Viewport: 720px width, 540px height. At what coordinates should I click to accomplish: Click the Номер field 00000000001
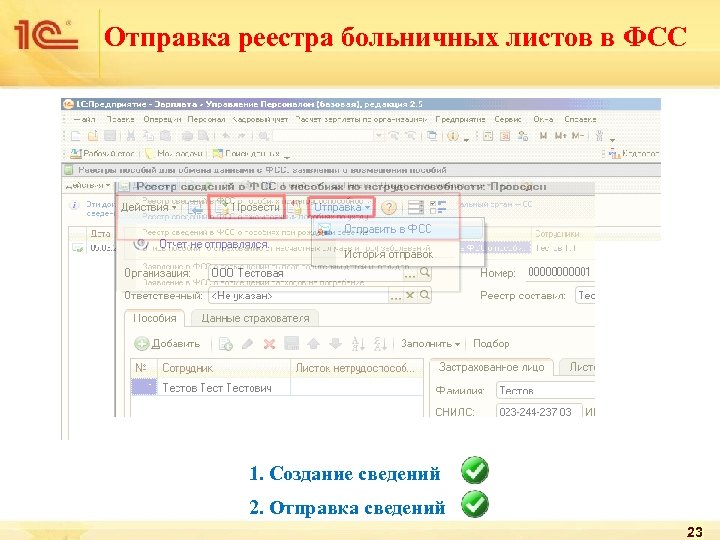[560, 272]
